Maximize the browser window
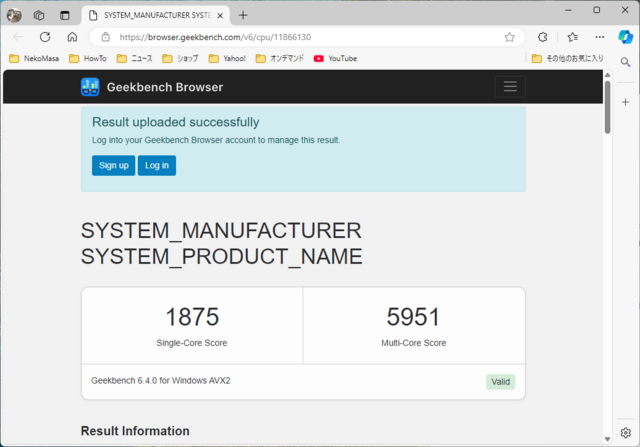The image size is (640, 447). coord(597,10)
